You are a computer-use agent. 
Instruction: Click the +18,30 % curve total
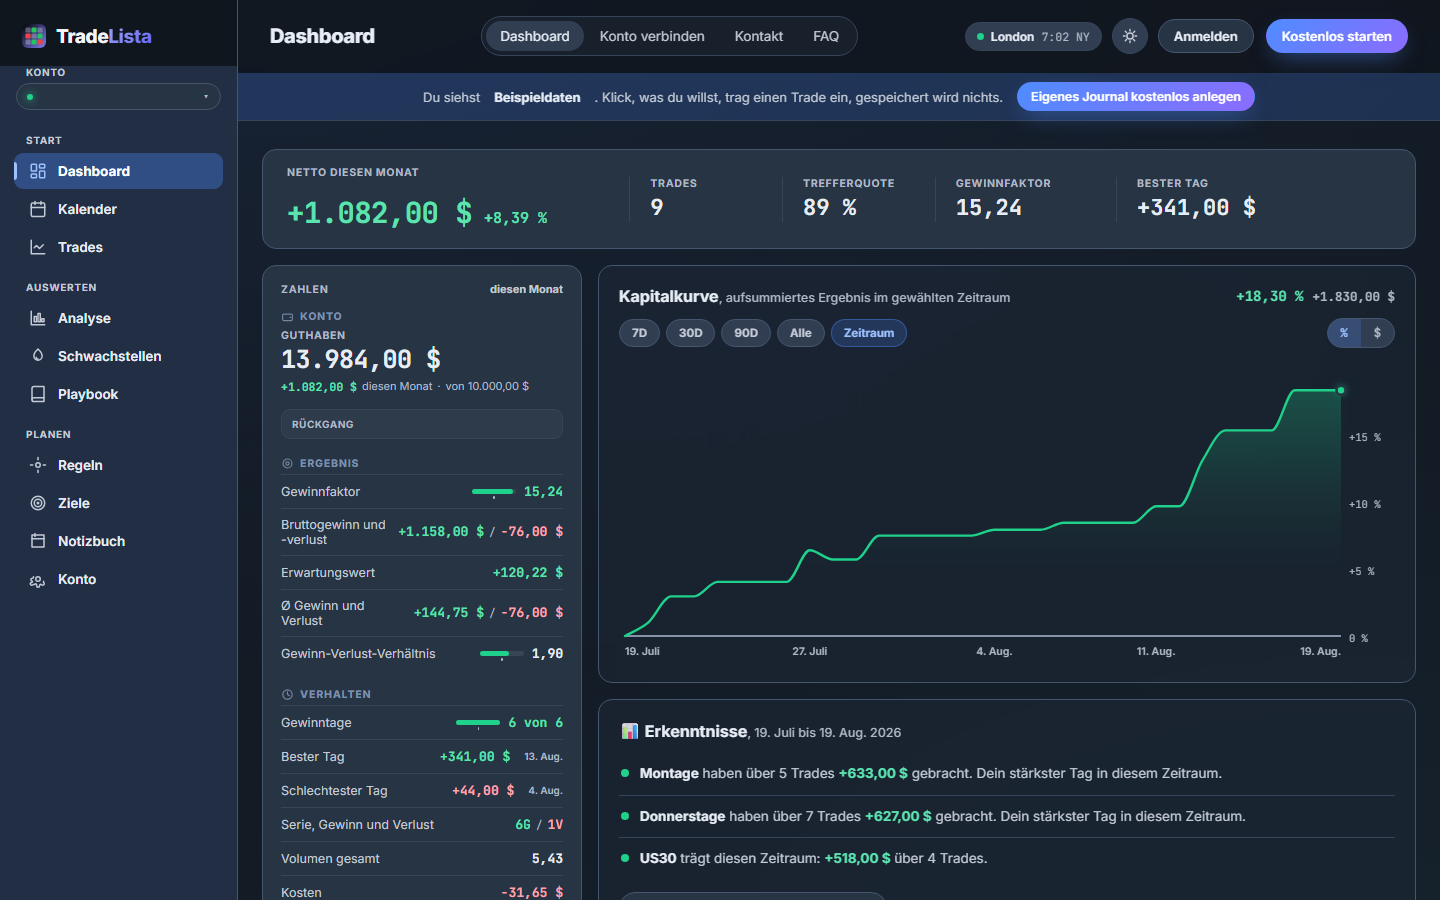(1270, 297)
